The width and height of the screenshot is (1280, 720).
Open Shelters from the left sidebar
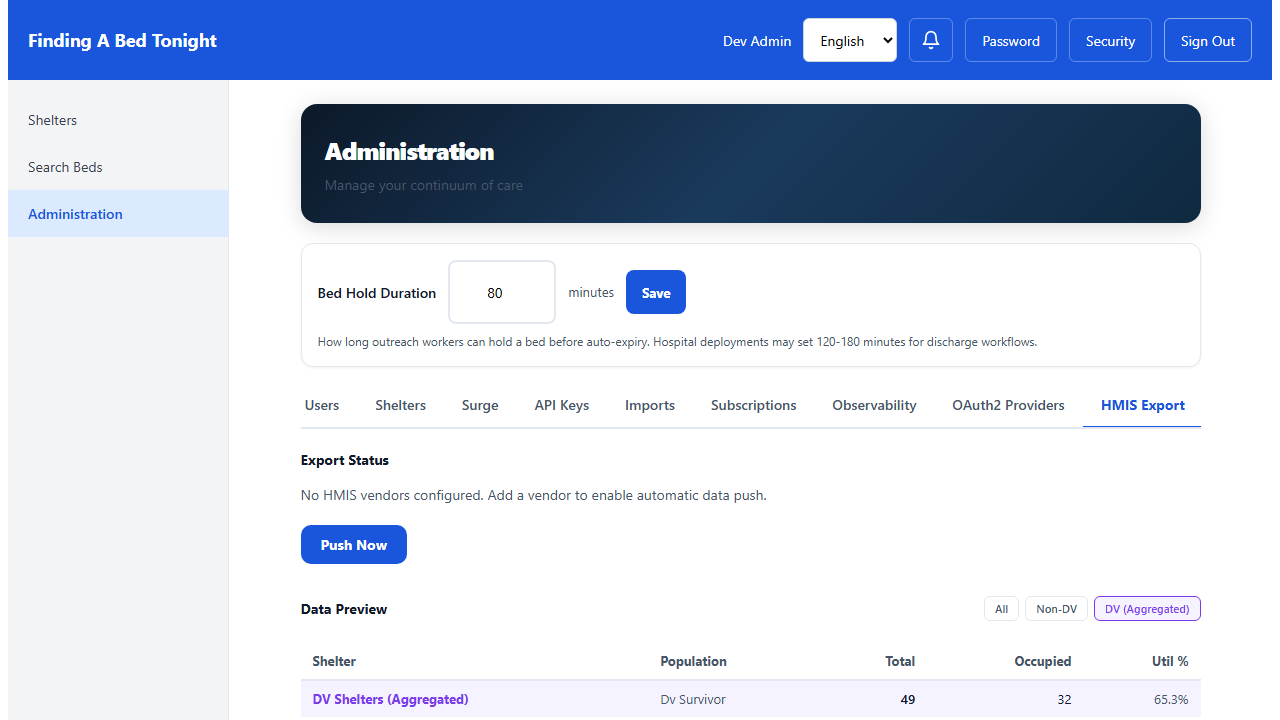pyautogui.click(x=52, y=120)
